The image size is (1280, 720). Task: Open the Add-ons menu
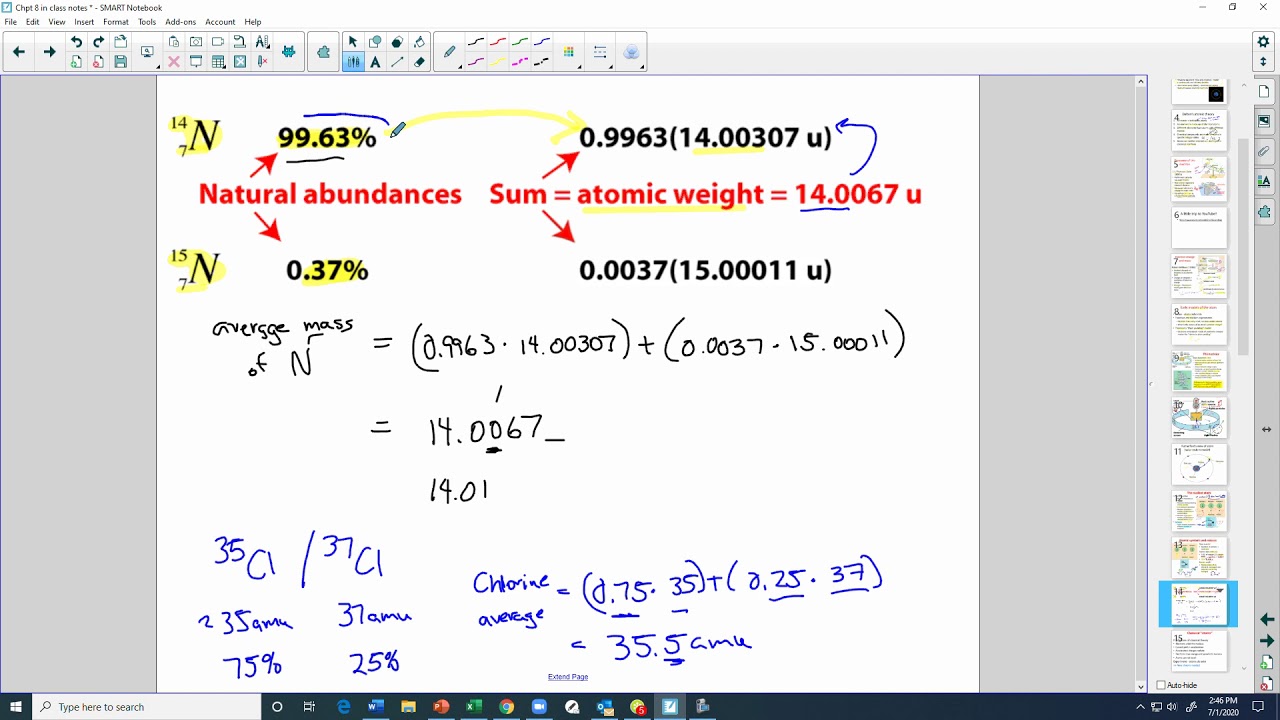(181, 22)
